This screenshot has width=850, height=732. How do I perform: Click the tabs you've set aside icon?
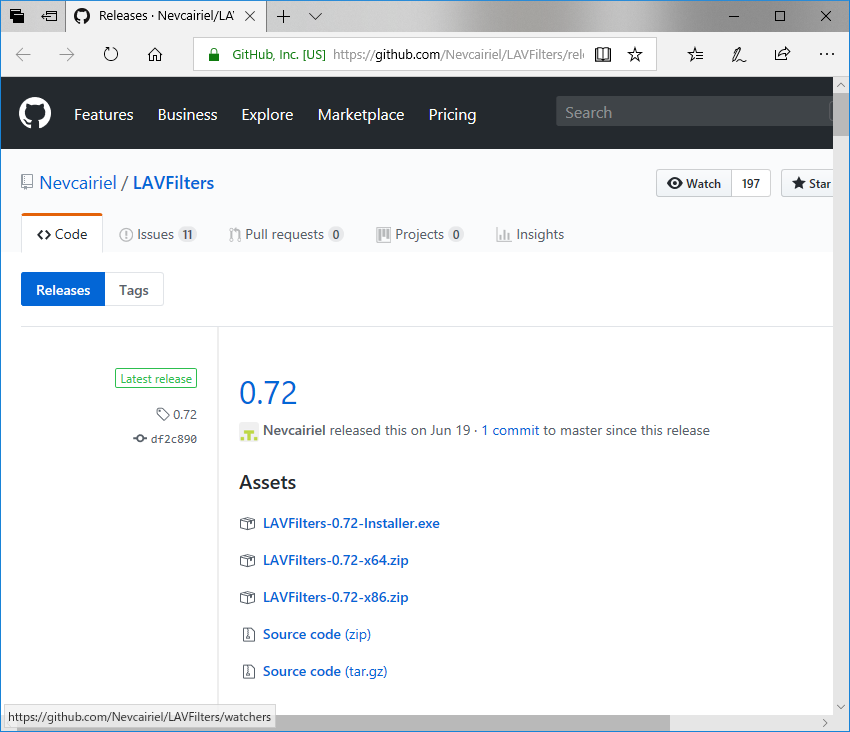(17, 16)
